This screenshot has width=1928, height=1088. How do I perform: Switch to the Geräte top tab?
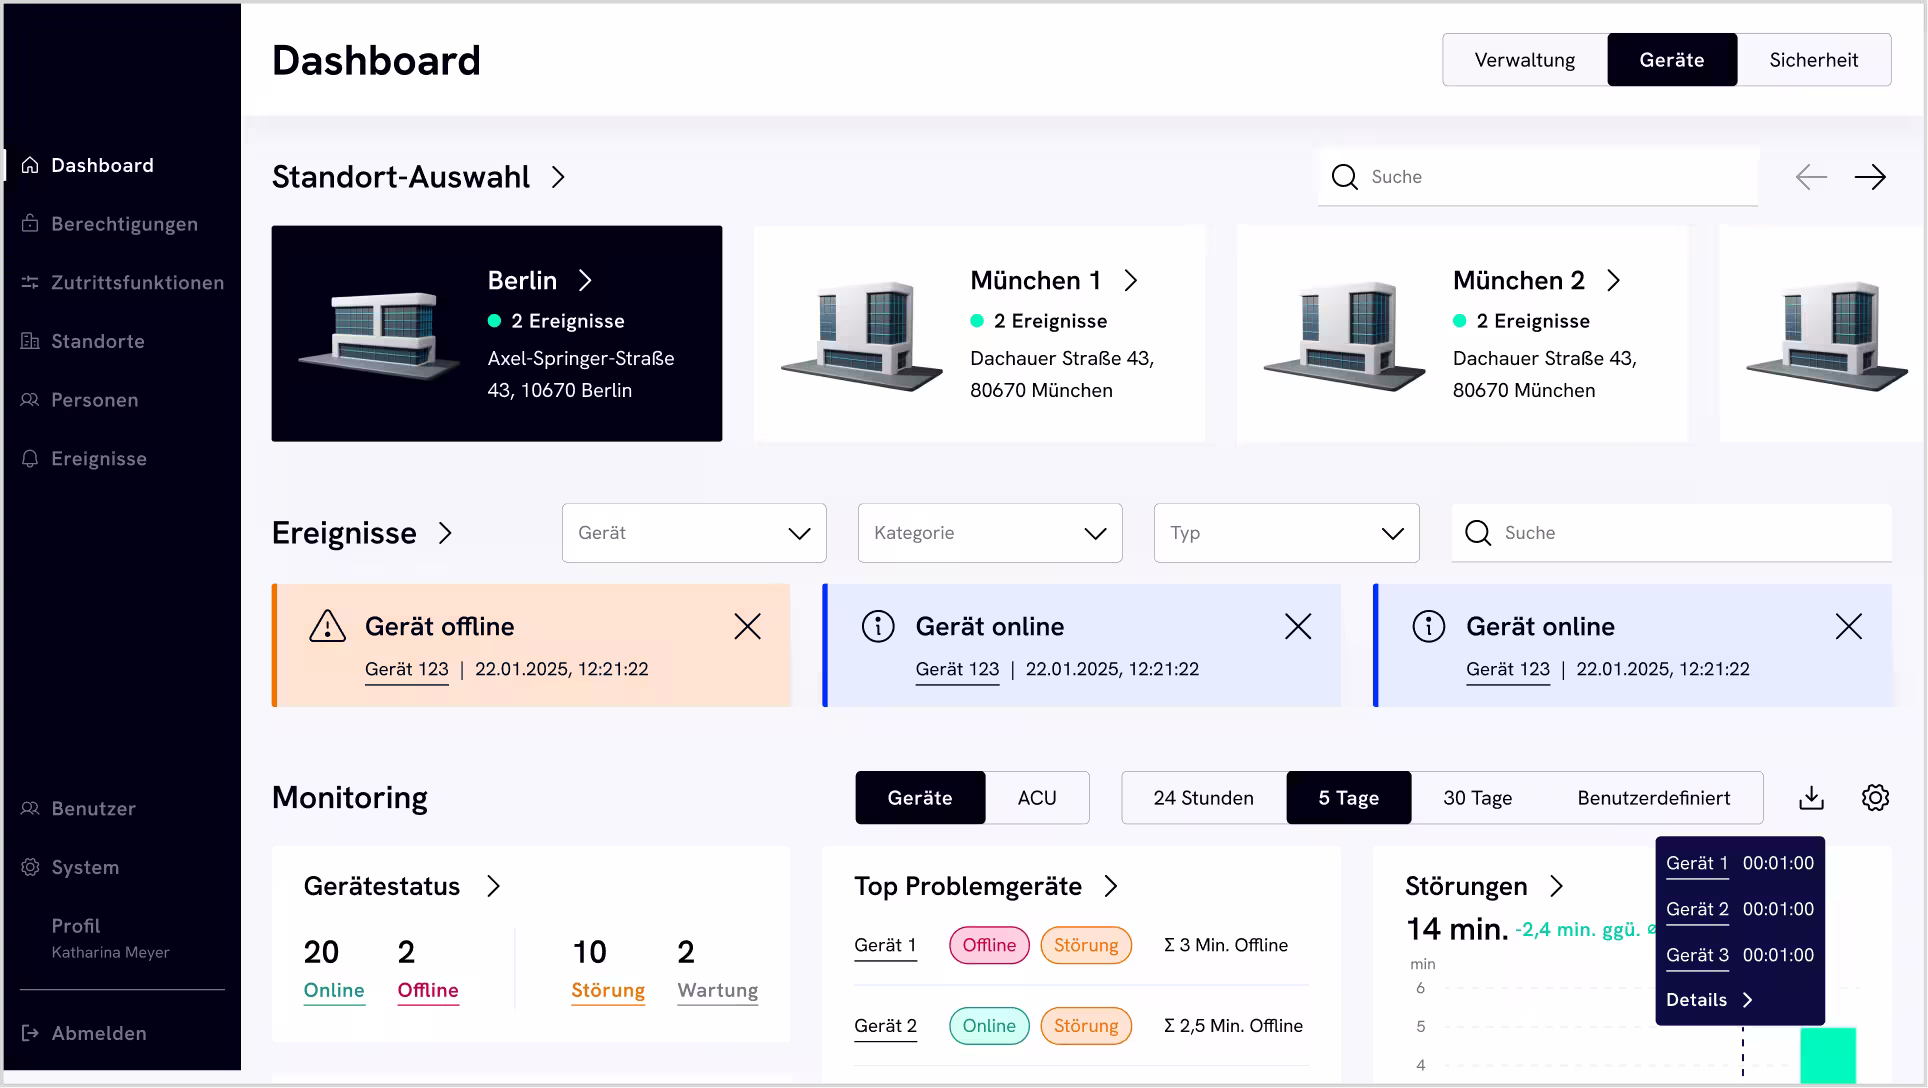coord(1671,60)
